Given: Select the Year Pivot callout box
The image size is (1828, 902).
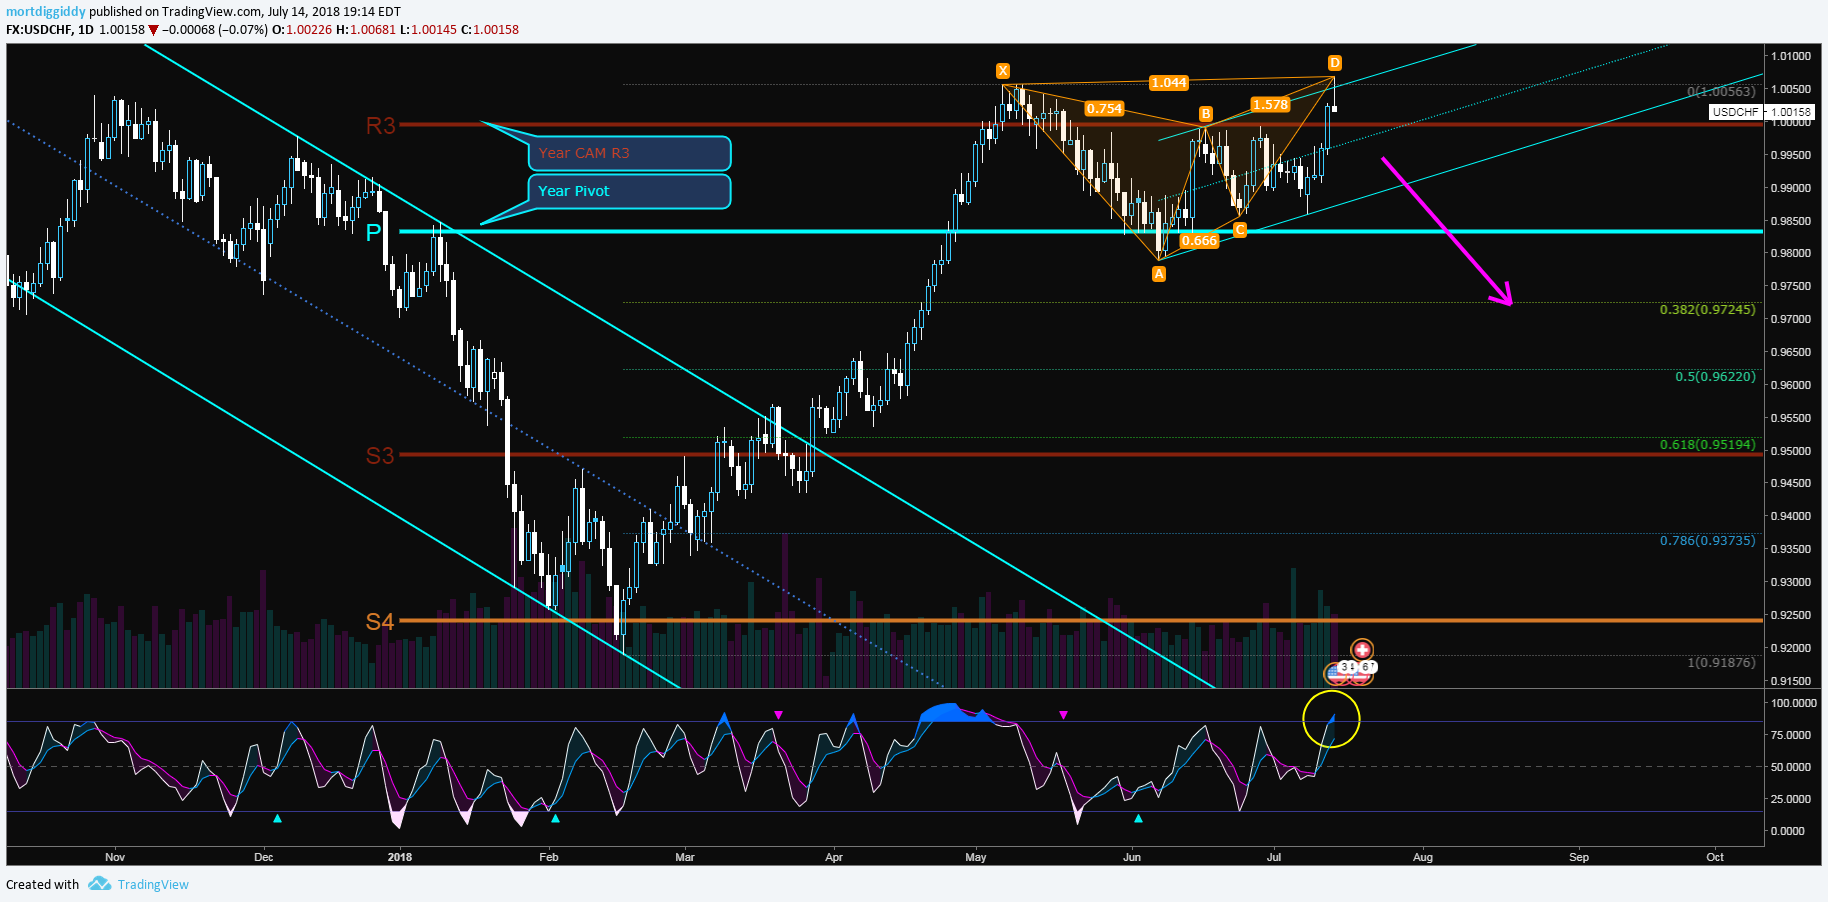Looking at the screenshot, I should pyautogui.click(x=630, y=191).
